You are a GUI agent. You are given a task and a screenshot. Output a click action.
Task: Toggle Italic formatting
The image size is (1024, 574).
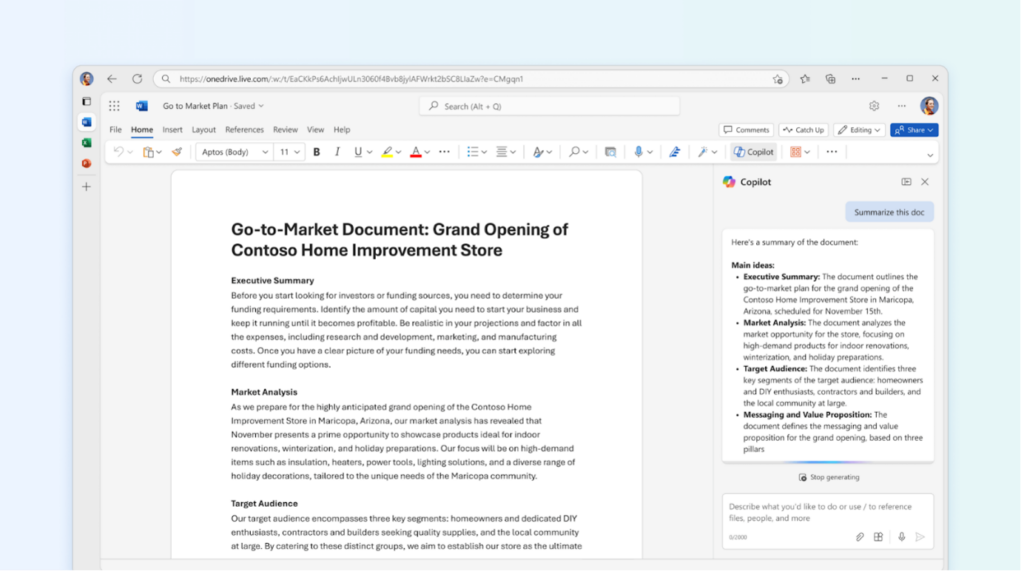pyautogui.click(x=337, y=152)
